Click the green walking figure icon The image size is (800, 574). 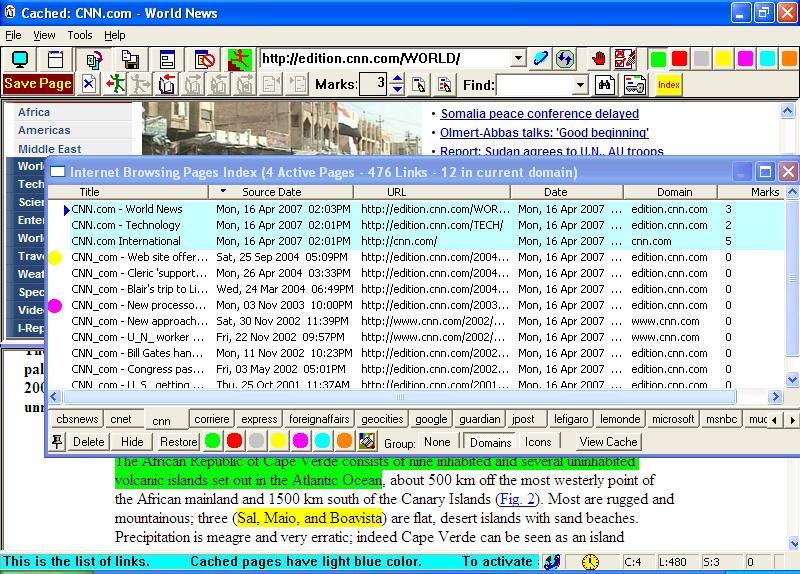pos(117,85)
